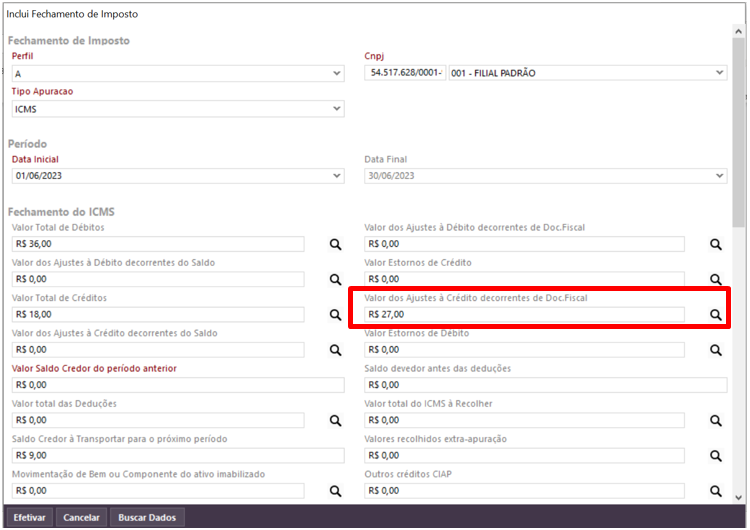750x530 pixels.
Task: Click magnifier for Valor total do ICMS à Recolher
Action: [716, 420]
